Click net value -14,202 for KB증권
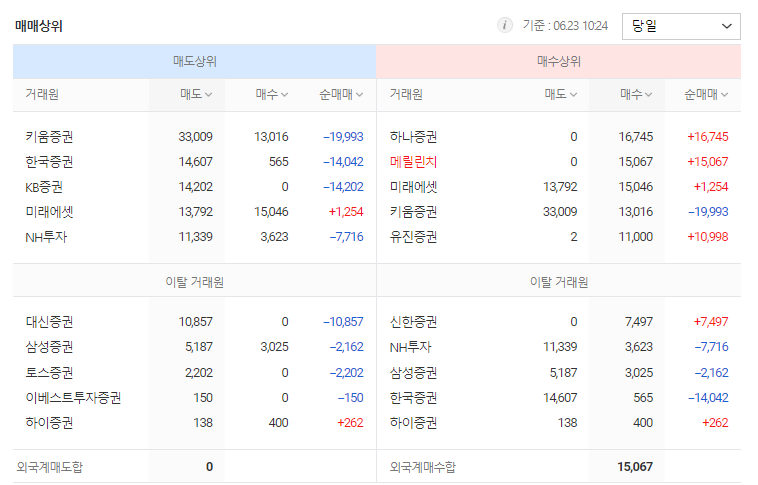 (343, 187)
